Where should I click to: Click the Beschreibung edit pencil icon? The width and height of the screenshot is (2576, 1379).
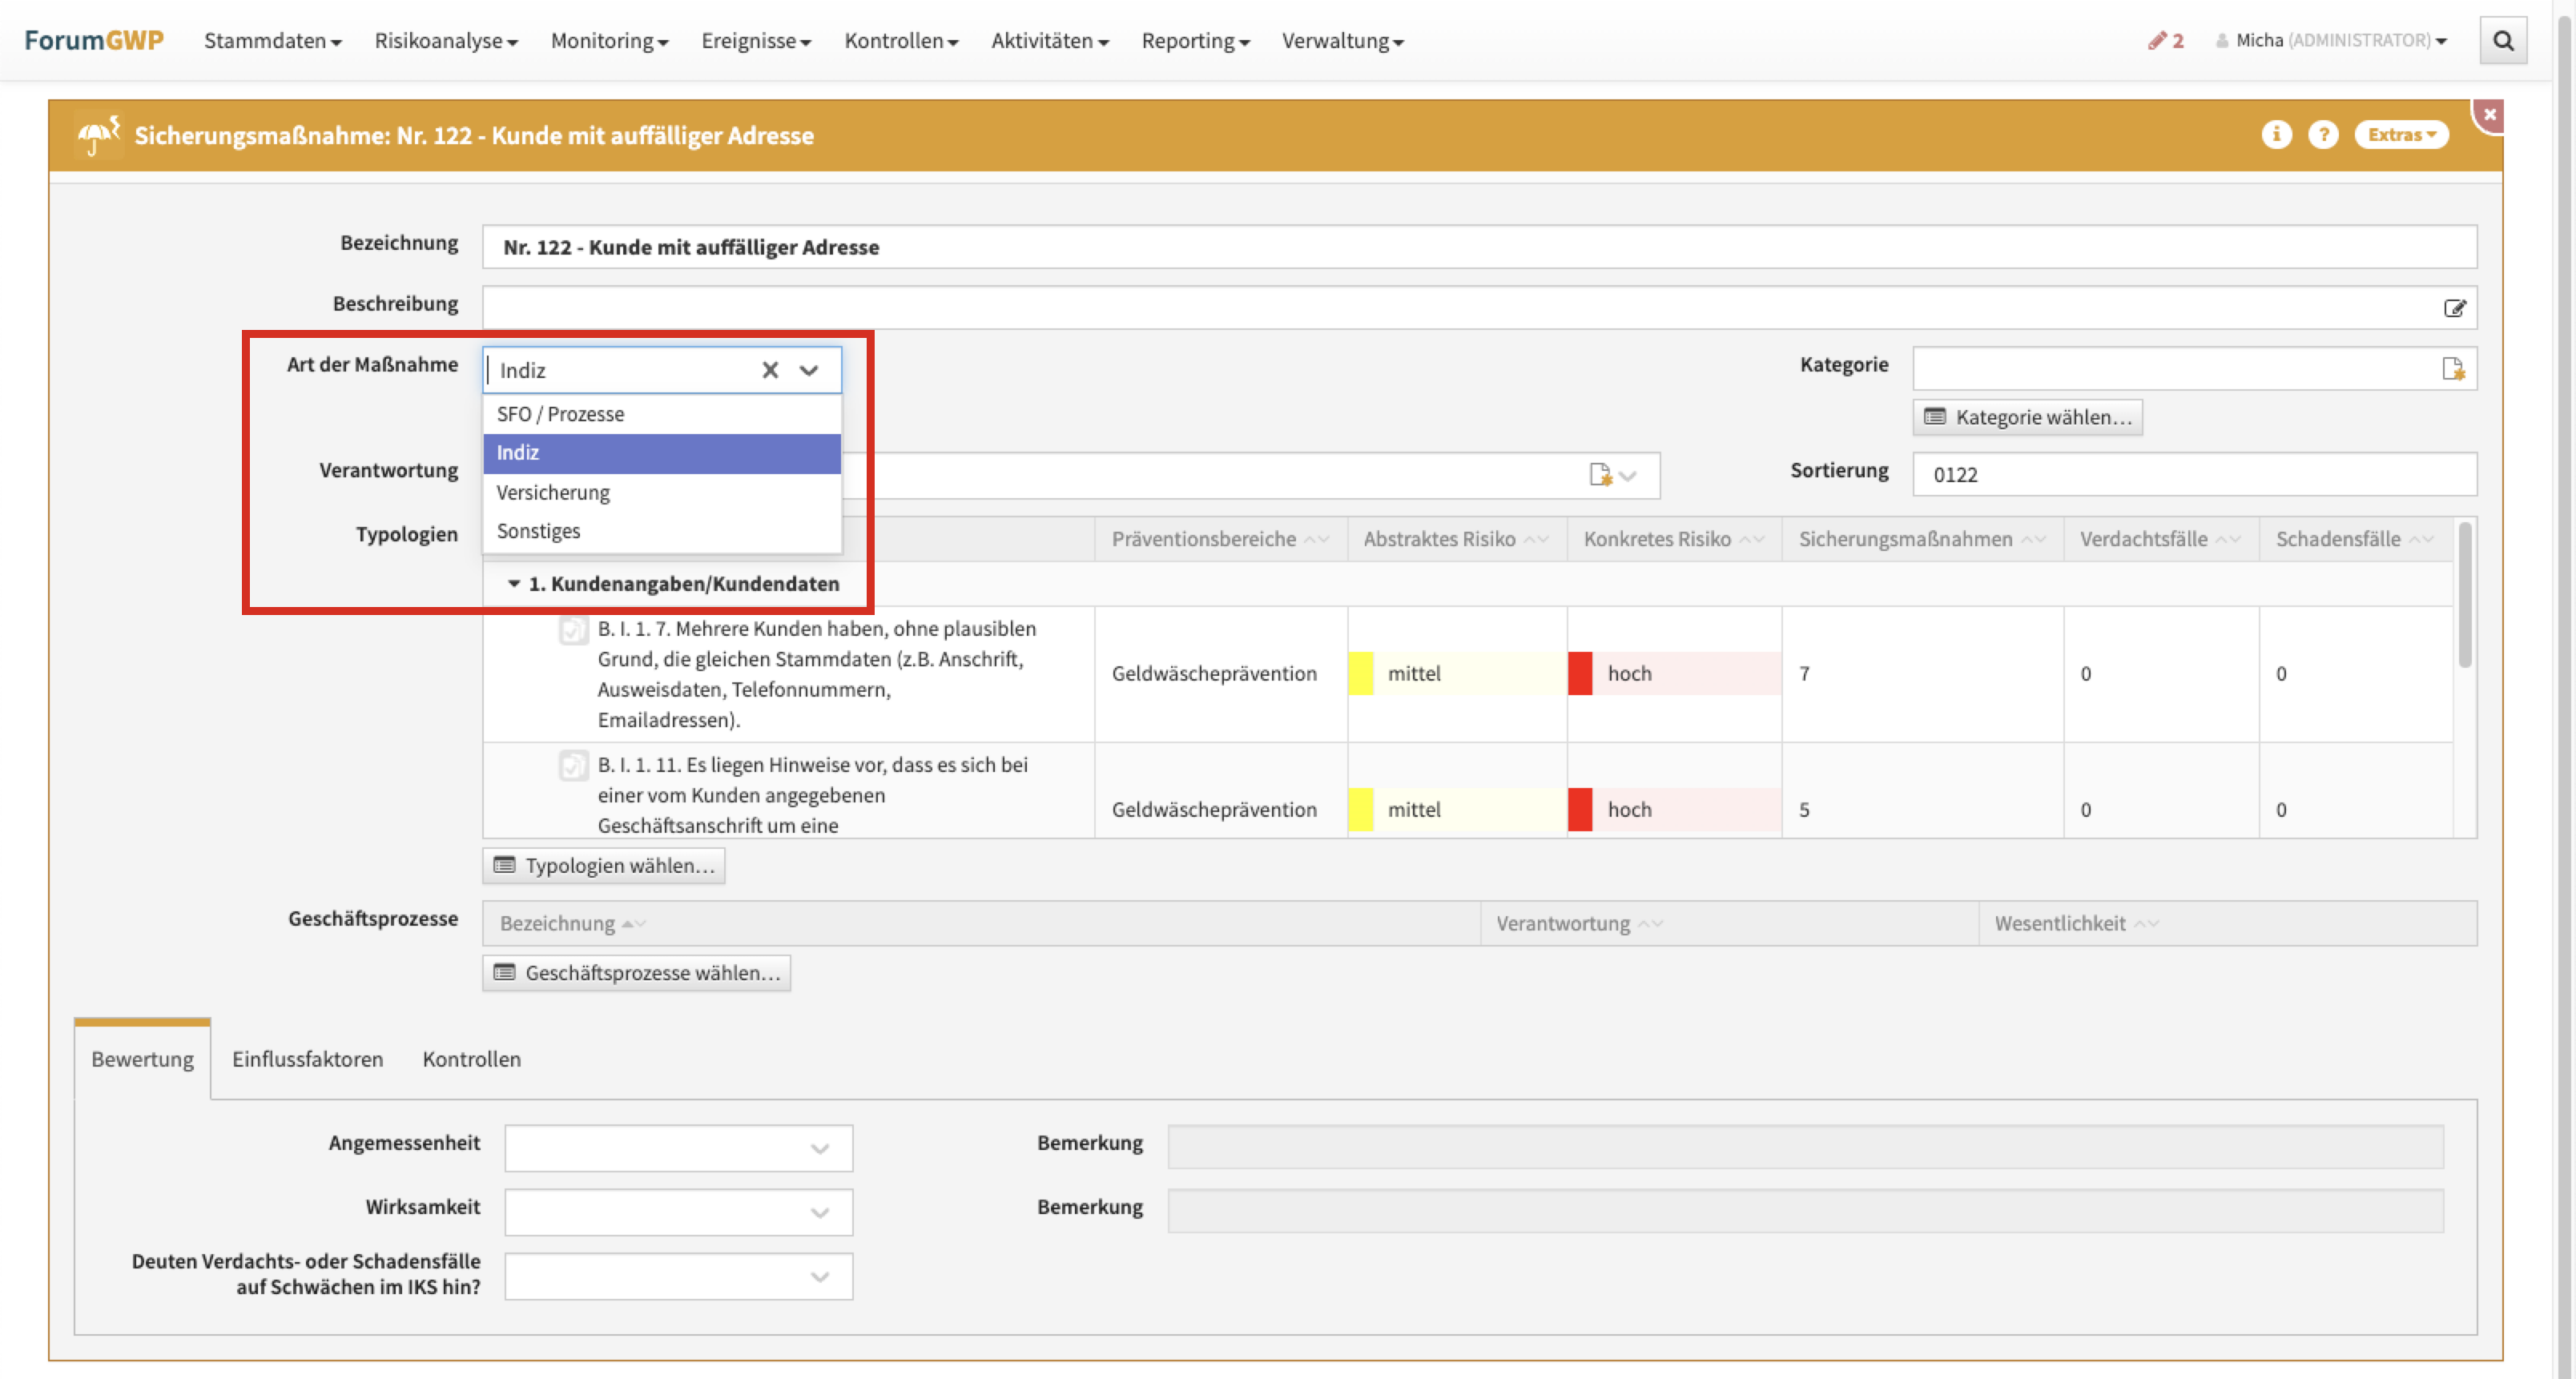2454,308
